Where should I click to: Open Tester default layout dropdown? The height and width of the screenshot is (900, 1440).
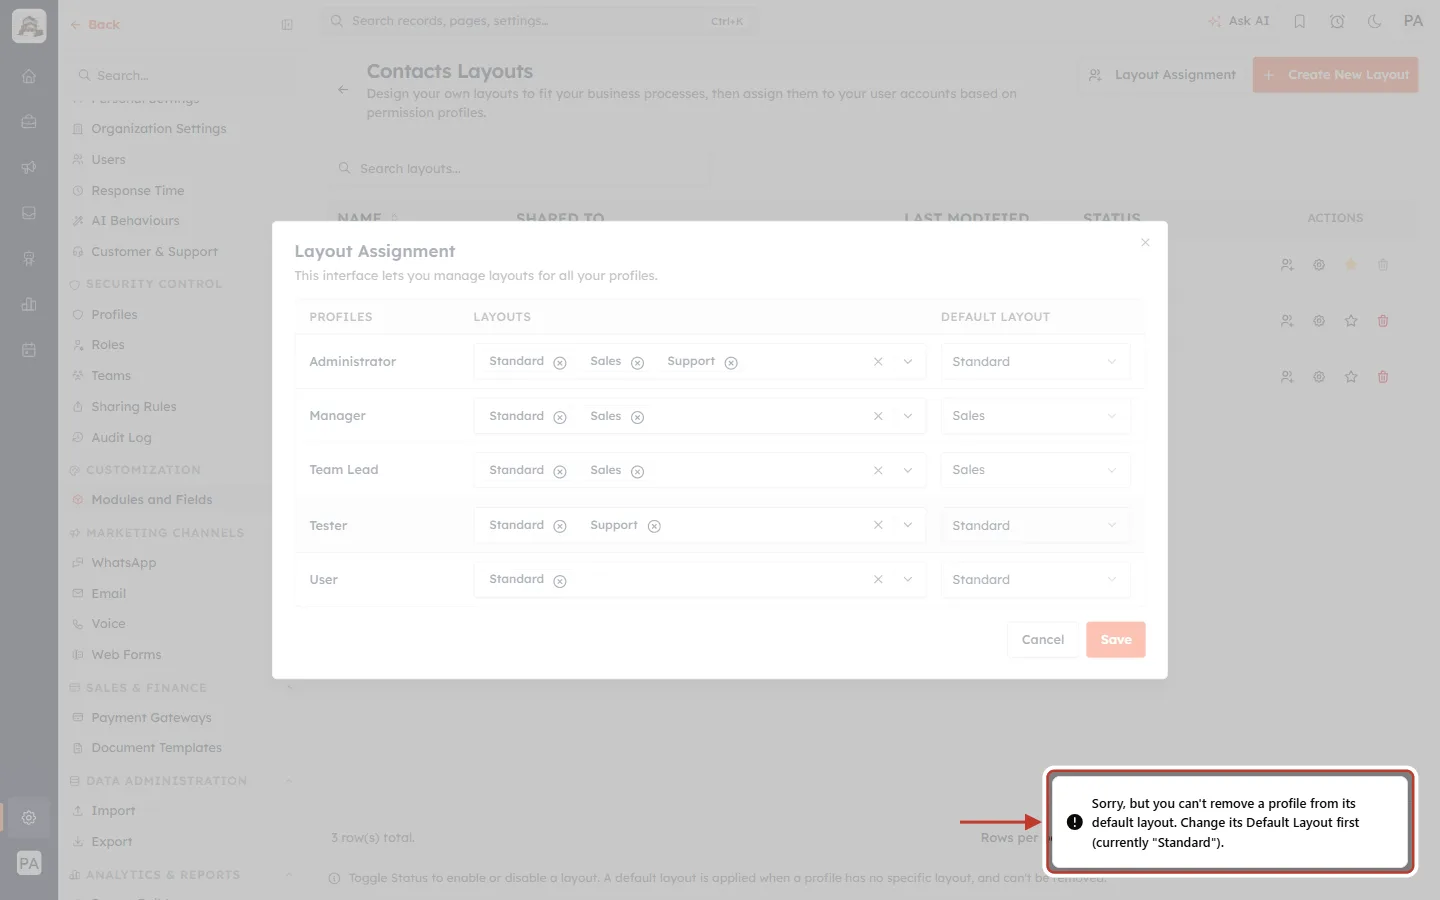[x=1035, y=526]
